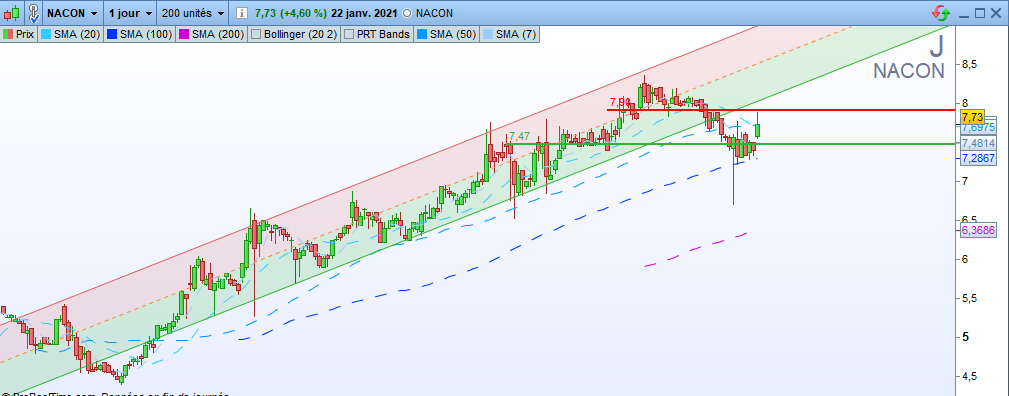Screen dimensions: 1009x396
Task: Click the 7,4814 price axis label
Action: pos(978,143)
